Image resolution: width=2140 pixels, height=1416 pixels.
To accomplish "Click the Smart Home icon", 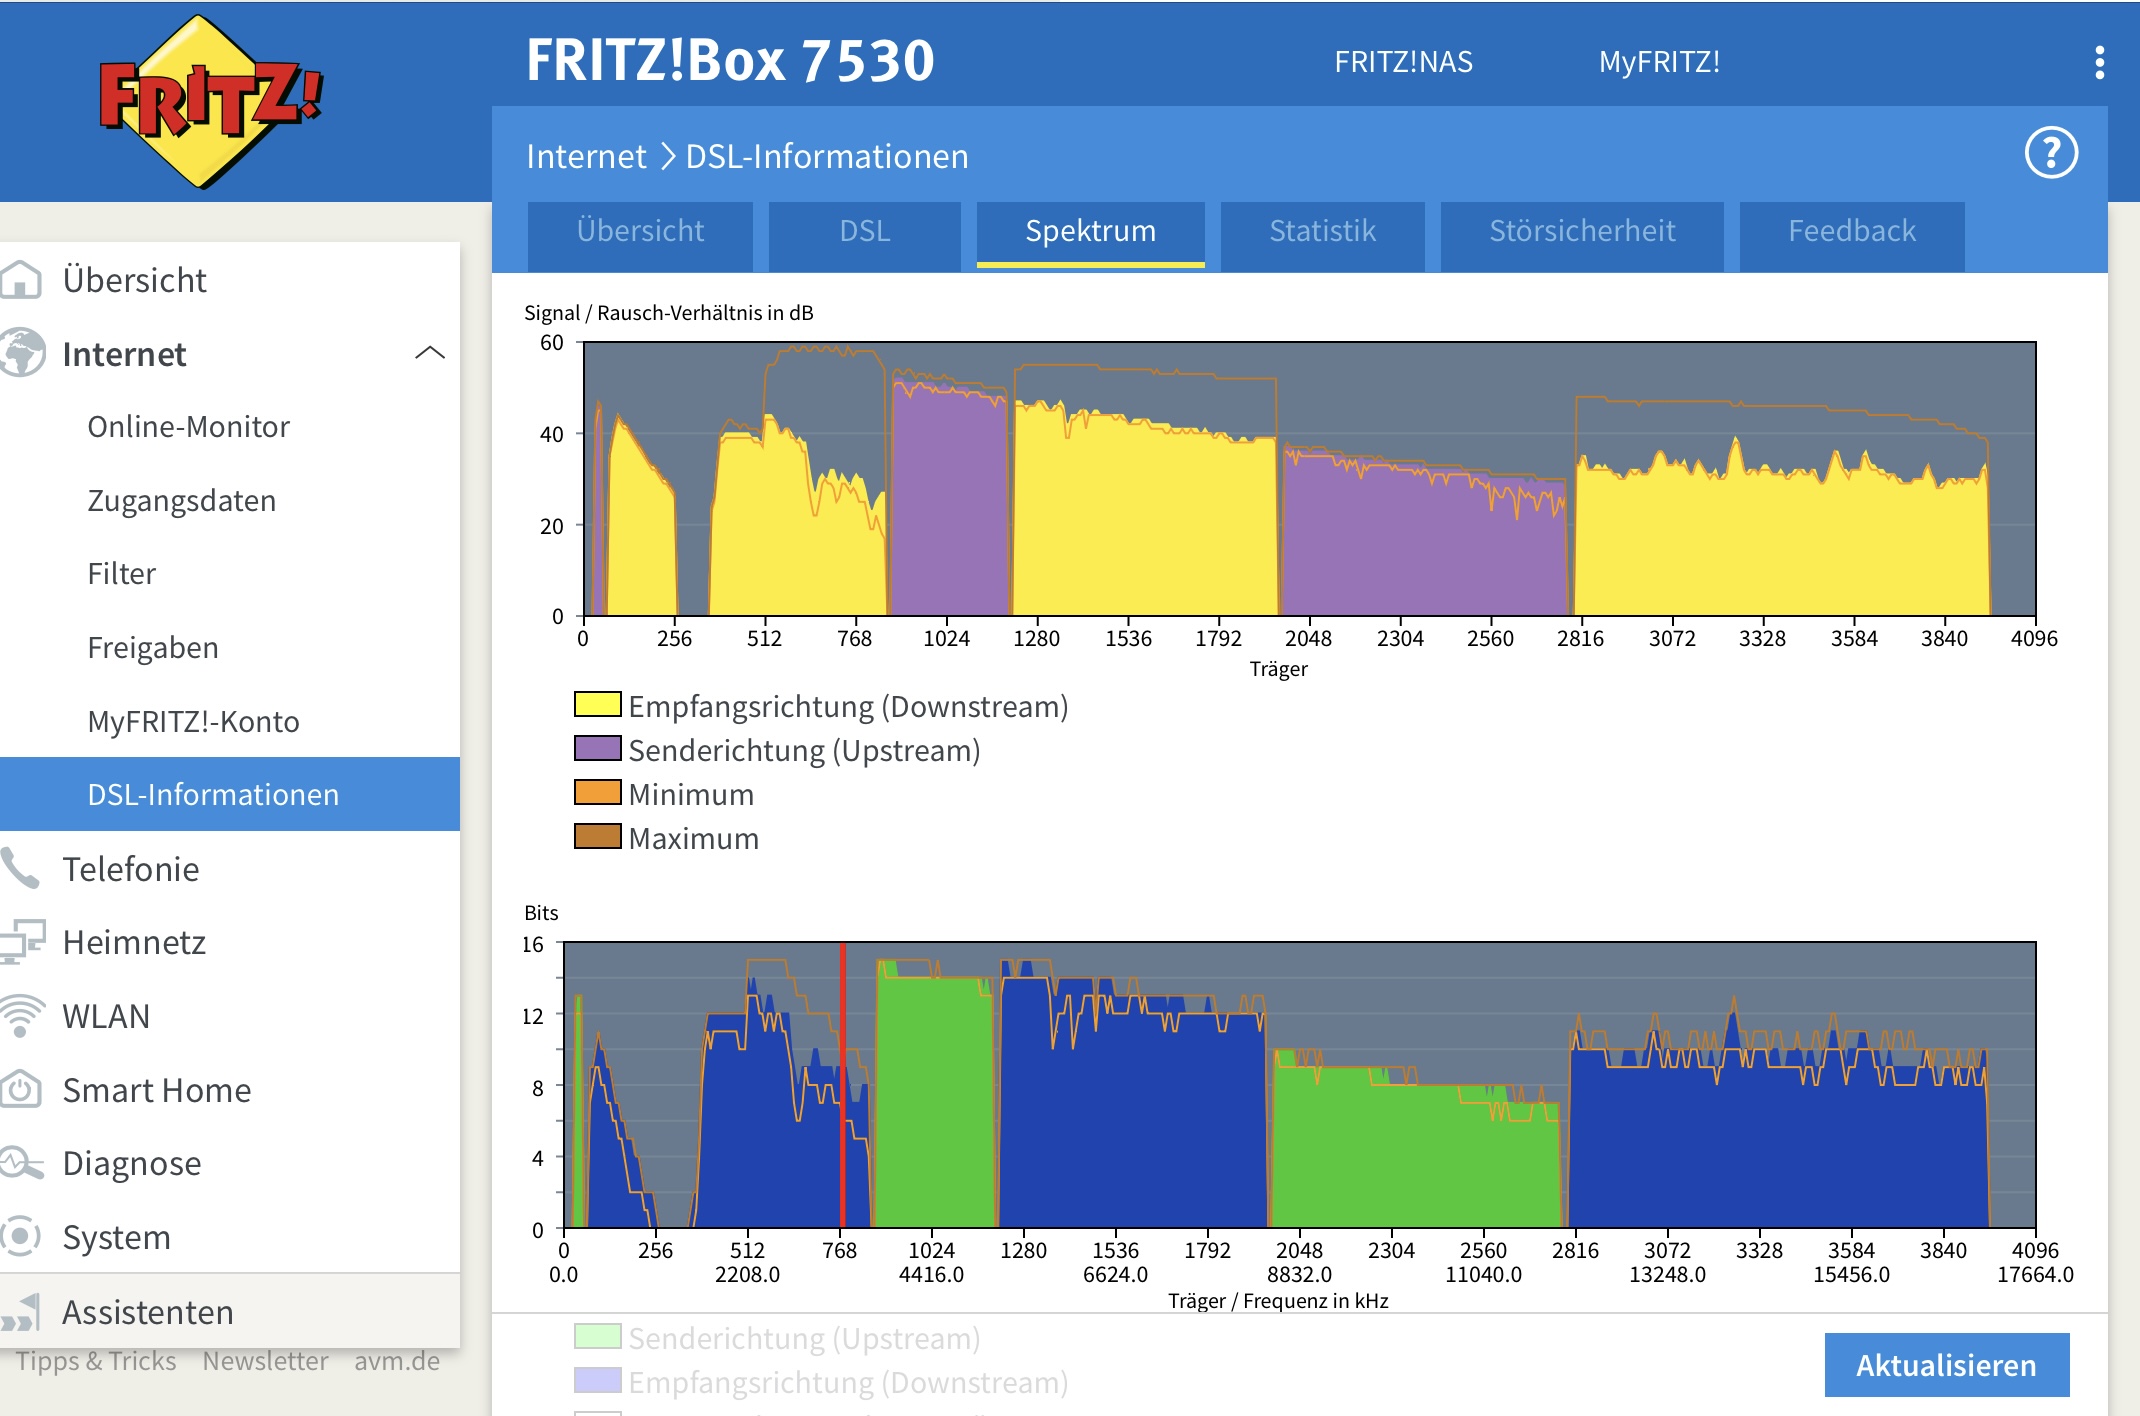I will click(x=20, y=1089).
